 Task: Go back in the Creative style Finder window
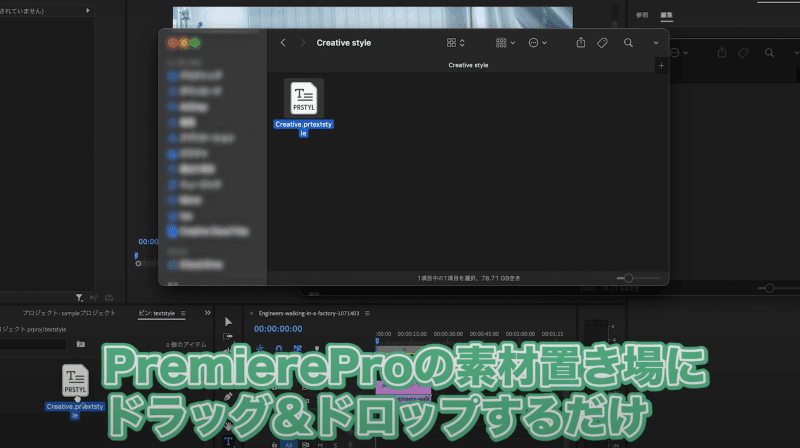click(x=283, y=43)
